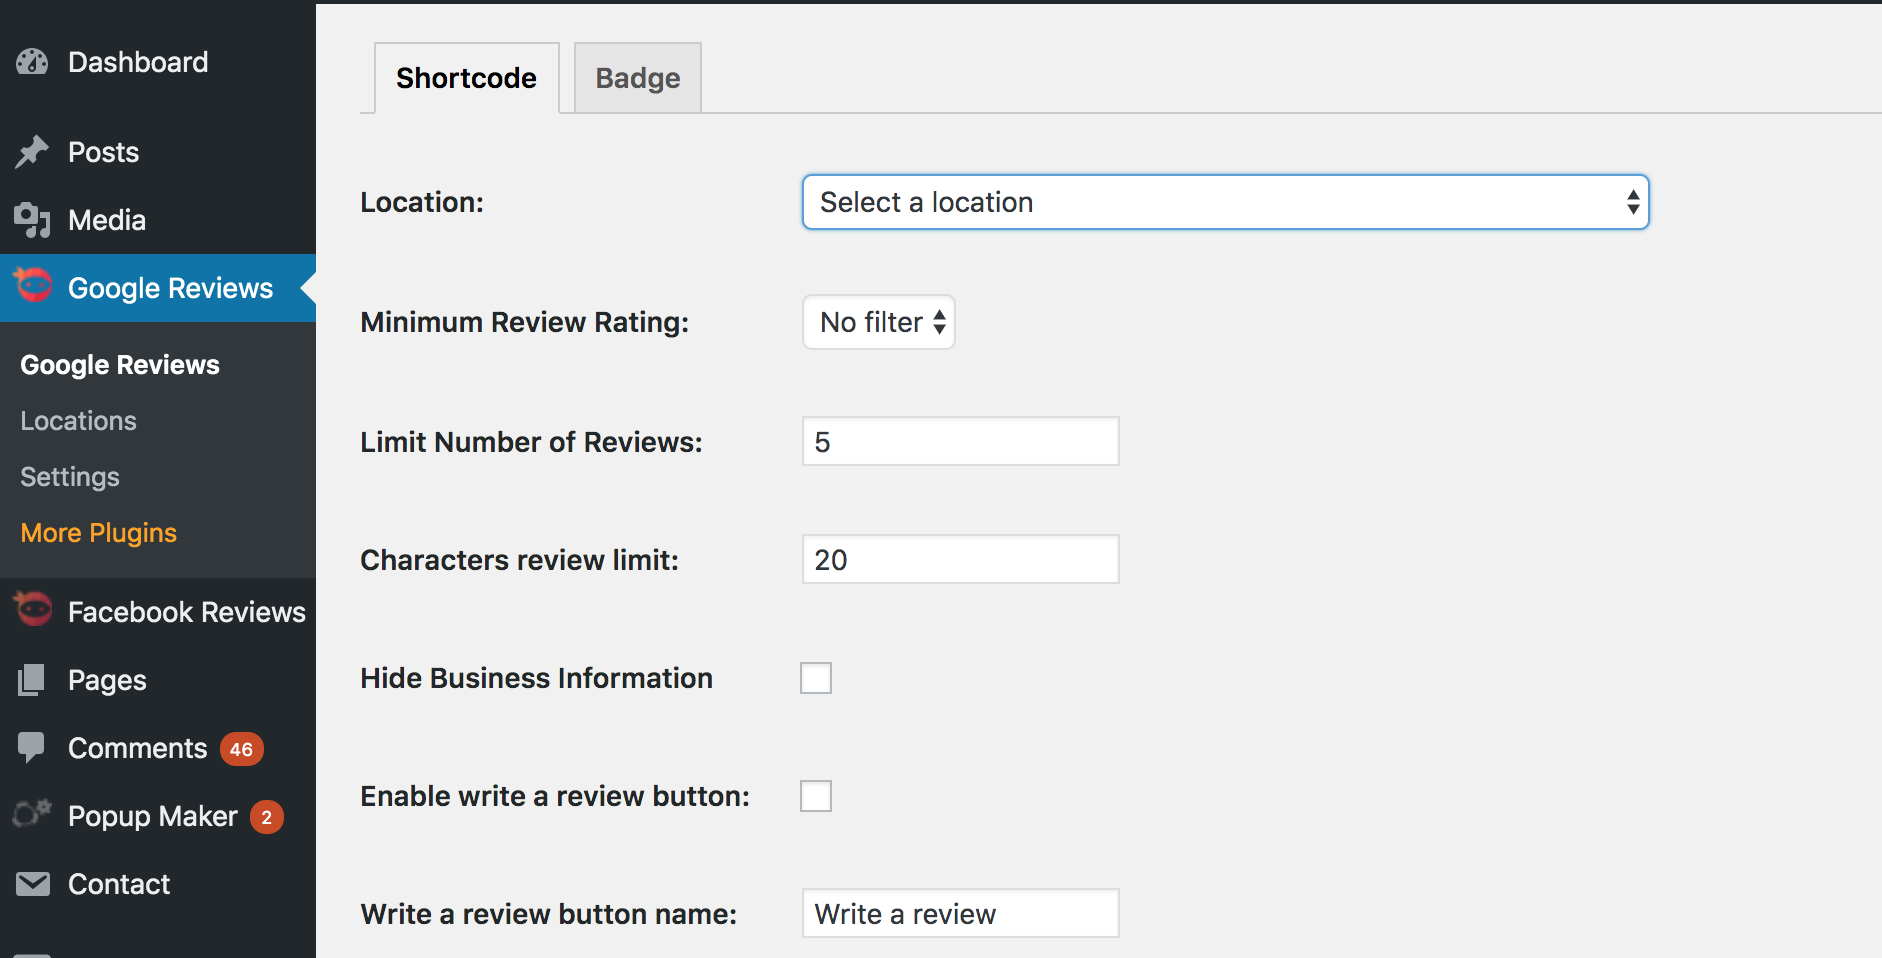Enable the write a review button checkbox
The height and width of the screenshot is (958, 1882).
pos(816,796)
